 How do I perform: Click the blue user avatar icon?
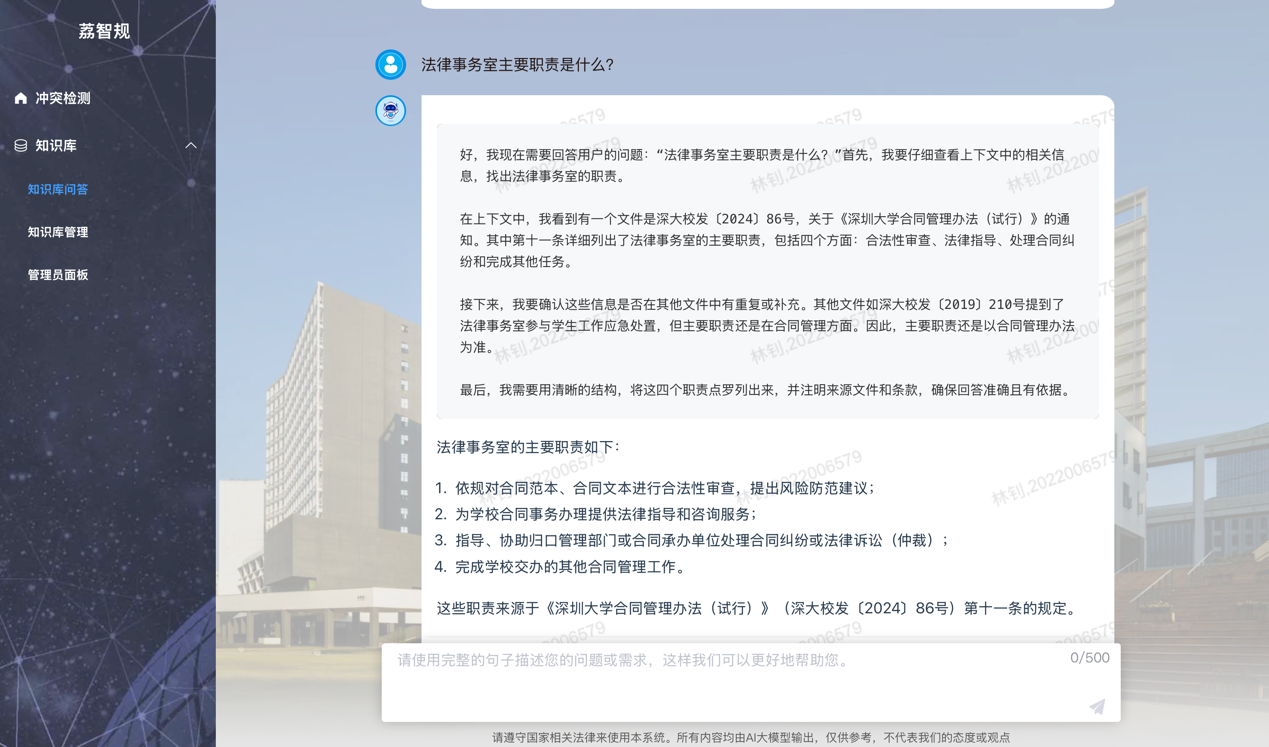[x=390, y=65]
